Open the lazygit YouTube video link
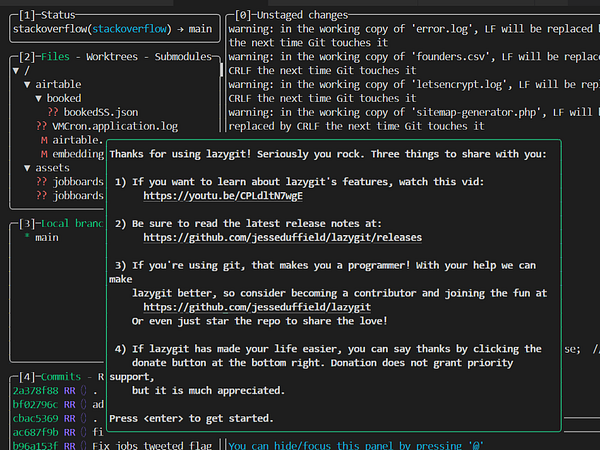Image resolution: width=600 pixels, height=450 pixels. tap(223, 196)
